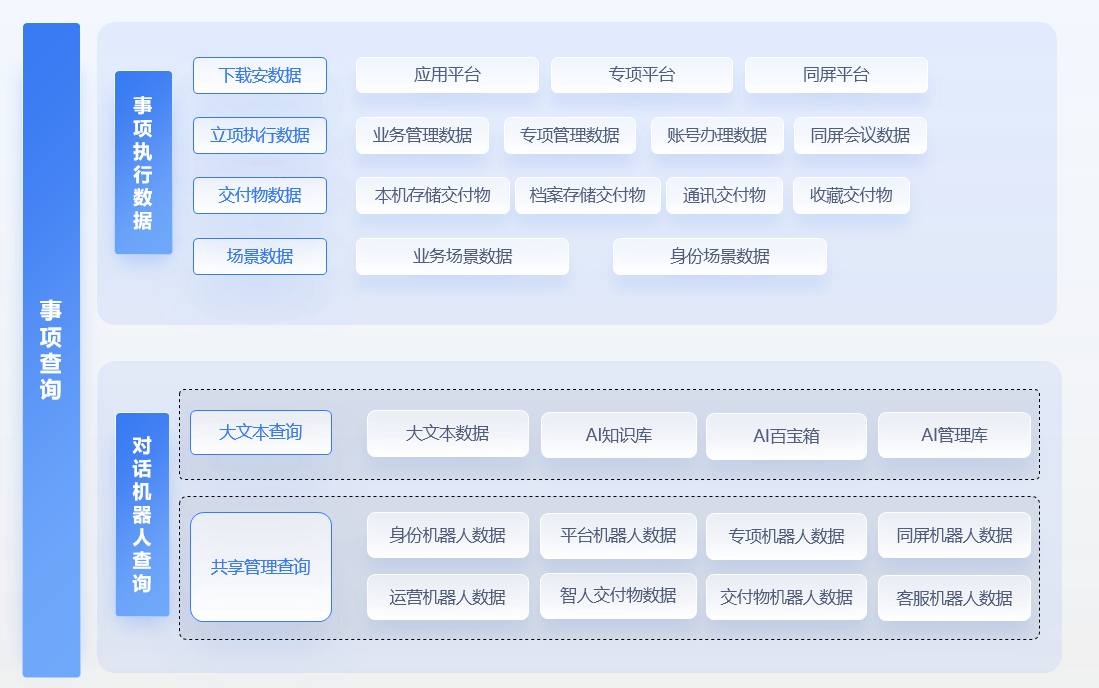The width and height of the screenshot is (1099, 688).
Task: Select the AI知识库 box
Action: 619,435
